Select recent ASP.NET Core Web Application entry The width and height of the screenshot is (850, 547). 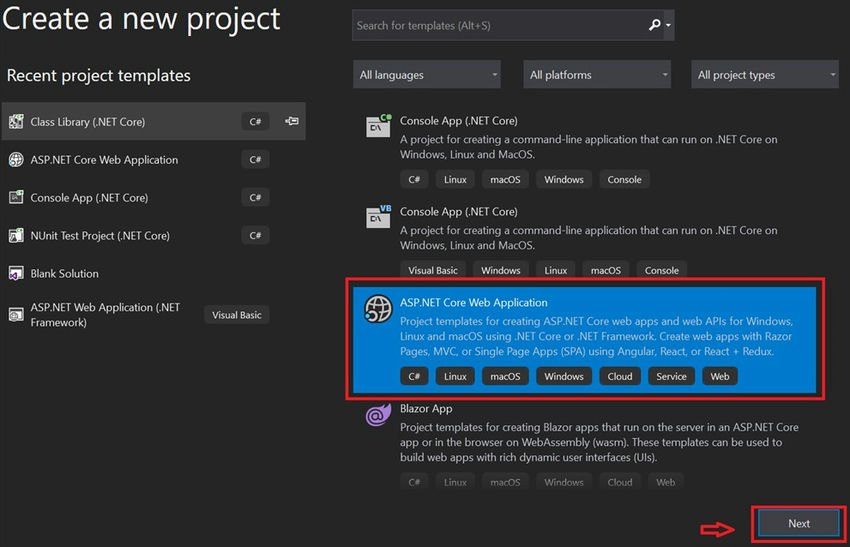click(x=154, y=159)
